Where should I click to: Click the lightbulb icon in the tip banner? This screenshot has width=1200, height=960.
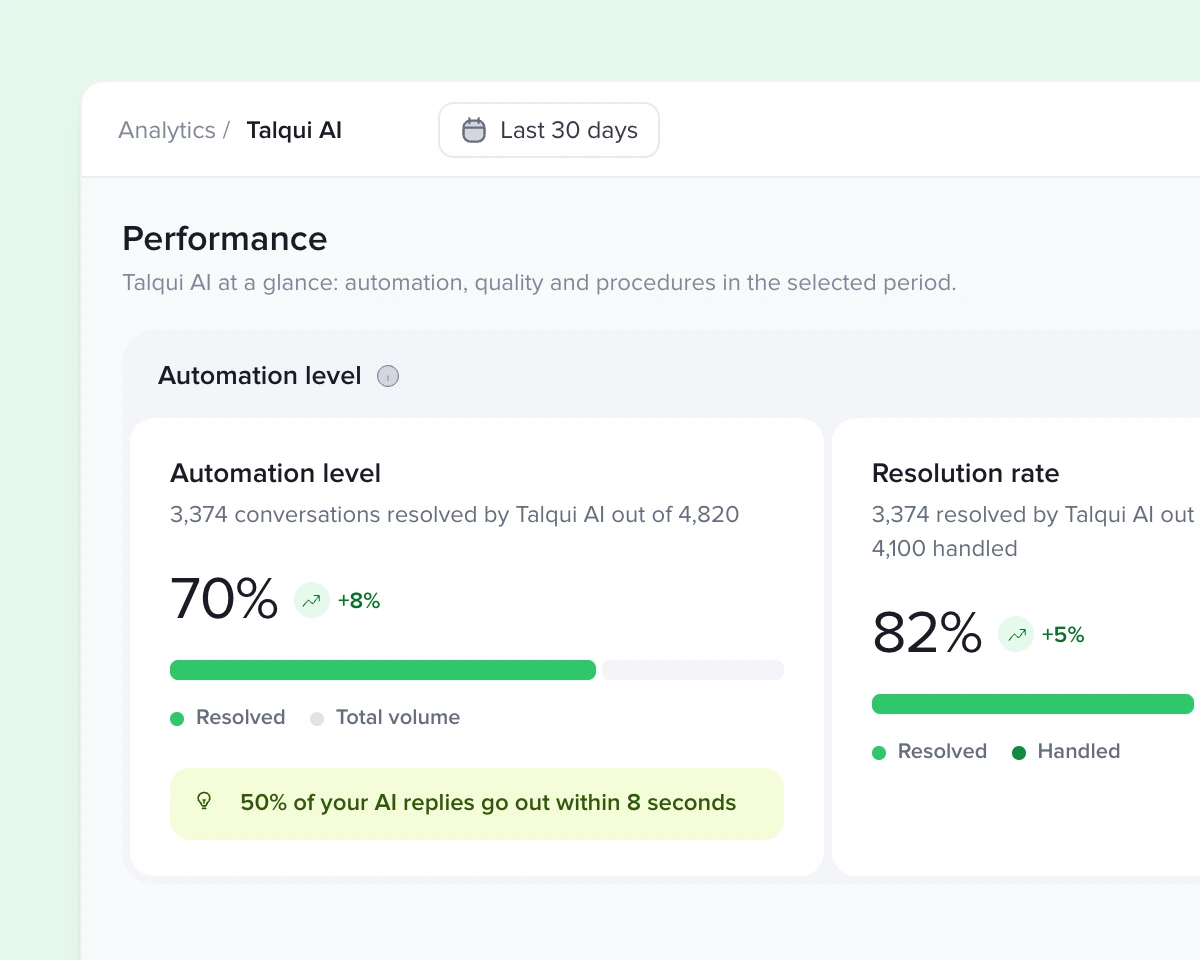tap(204, 801)
